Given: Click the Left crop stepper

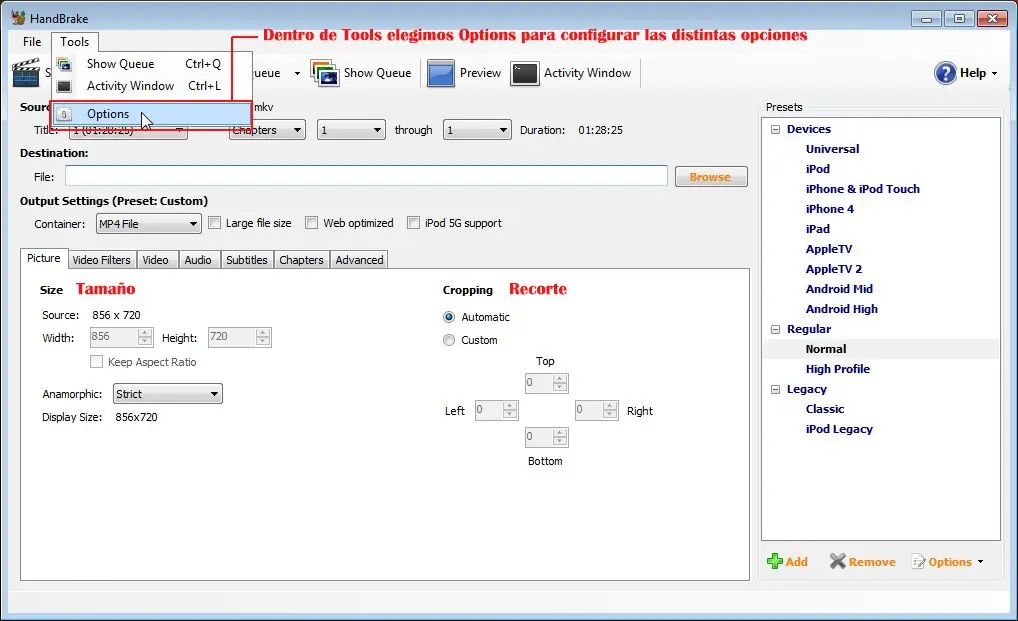Looking at the screenshot, I should (496, 410).
